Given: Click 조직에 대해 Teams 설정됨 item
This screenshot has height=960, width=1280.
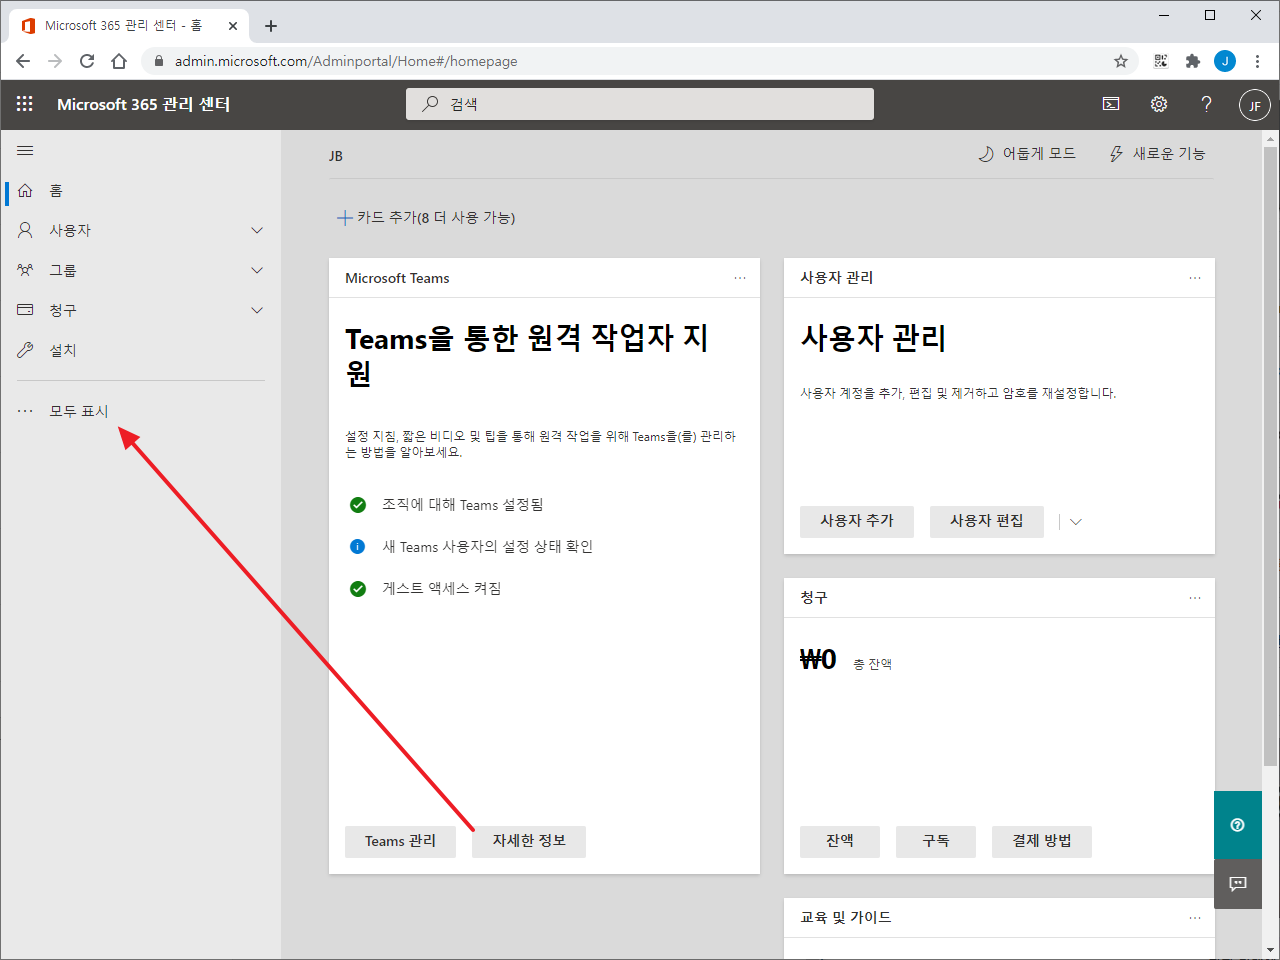Looking at the screenshot, I should click(x=463, y=505).
